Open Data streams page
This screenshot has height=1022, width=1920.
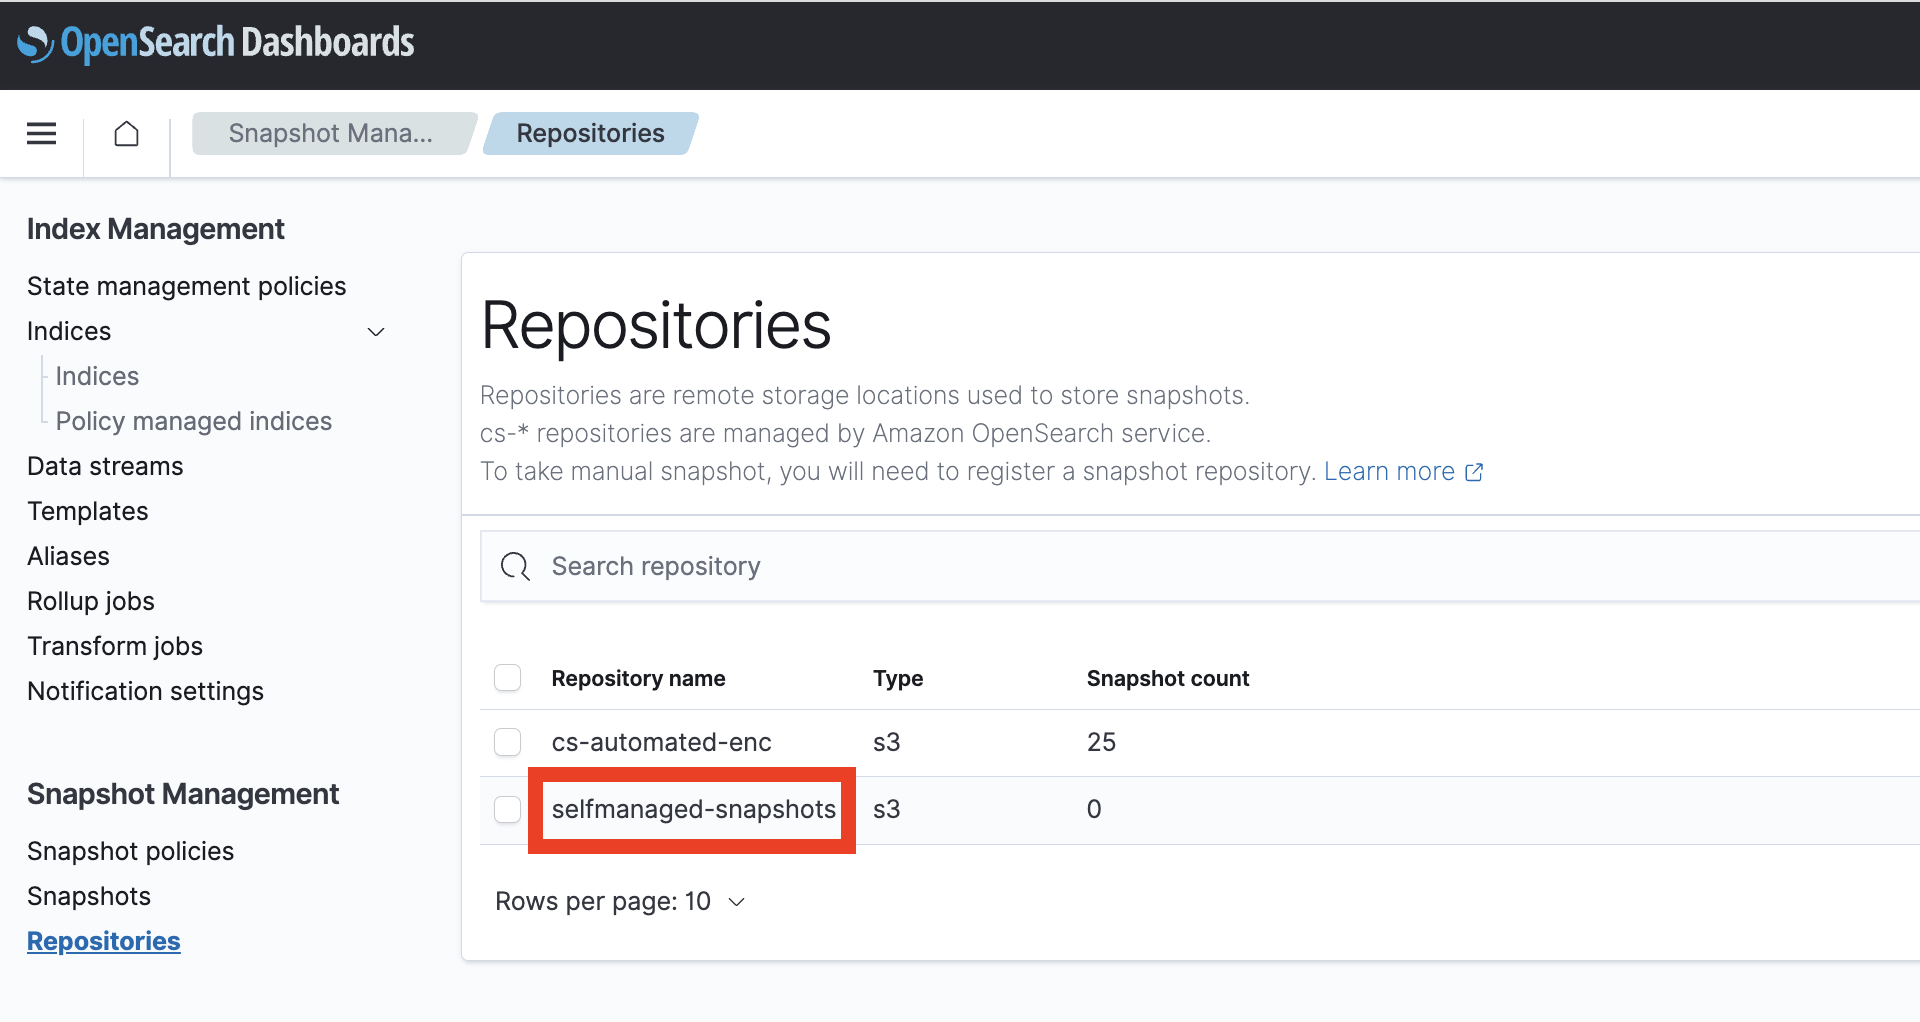click(x=105, y=466)
